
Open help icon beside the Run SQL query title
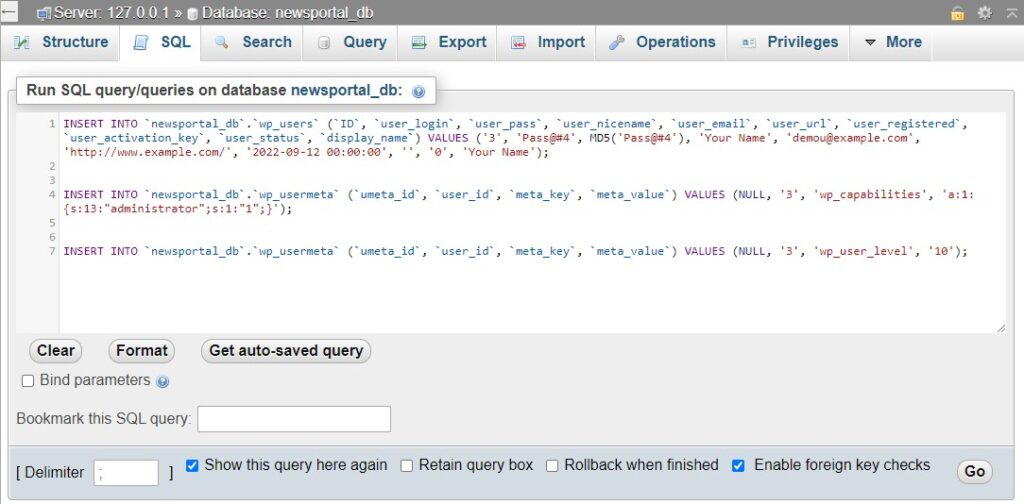pyautogui.click(x=418, y=91)
